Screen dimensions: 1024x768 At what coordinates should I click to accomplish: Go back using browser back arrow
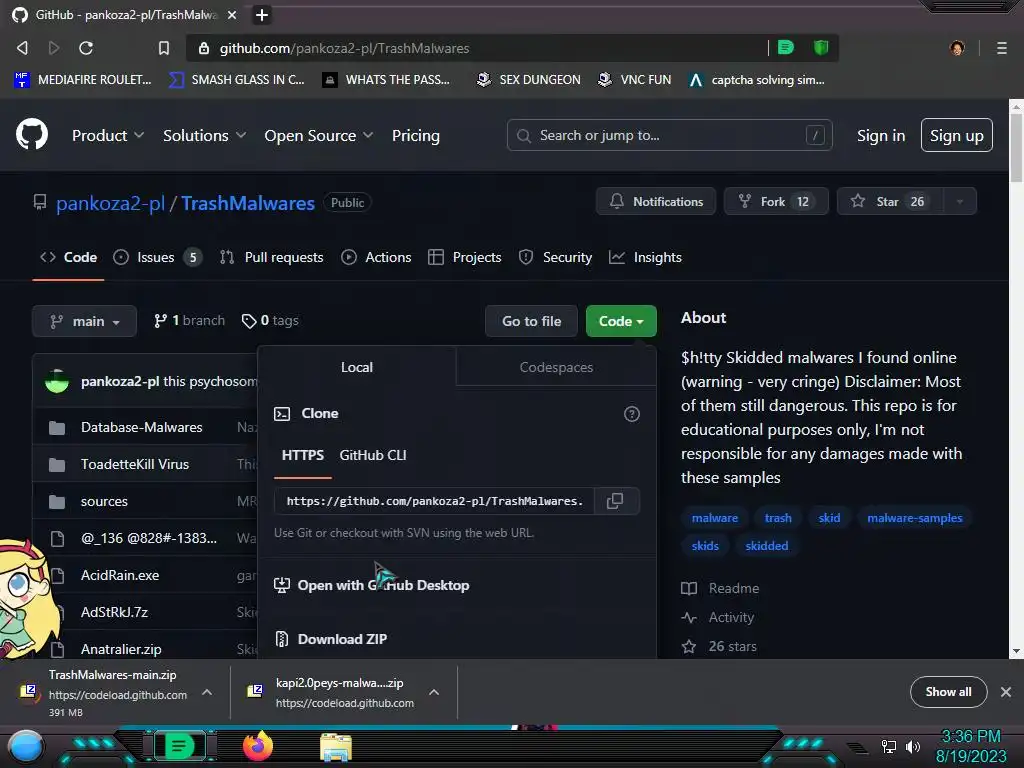pyautogui.click(x=22, y=48)
